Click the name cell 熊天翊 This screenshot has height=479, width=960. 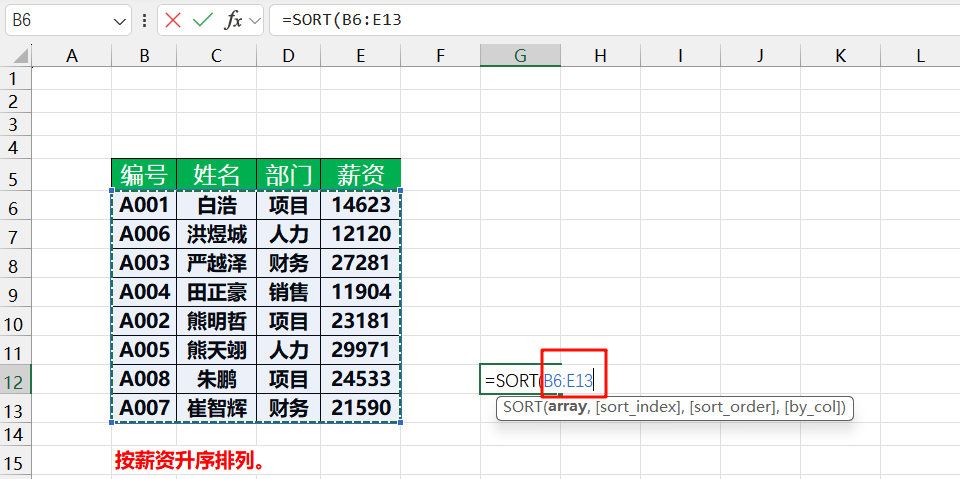point(216,350)
